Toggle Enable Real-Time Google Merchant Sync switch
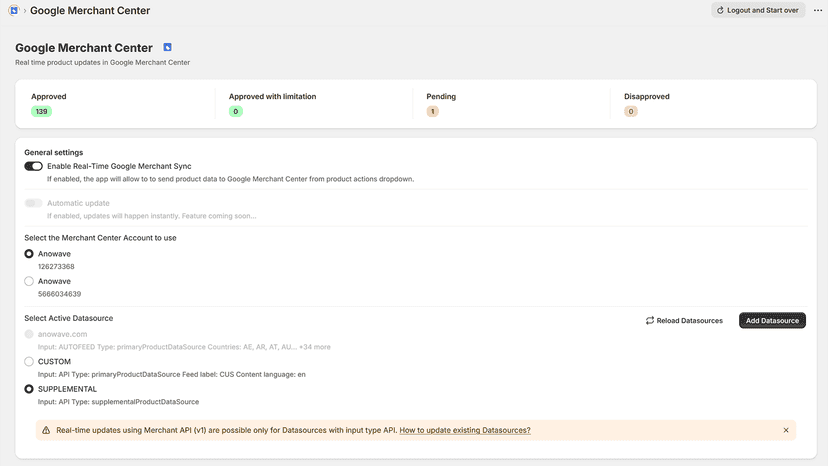The image size is (828, 466). 33,166
